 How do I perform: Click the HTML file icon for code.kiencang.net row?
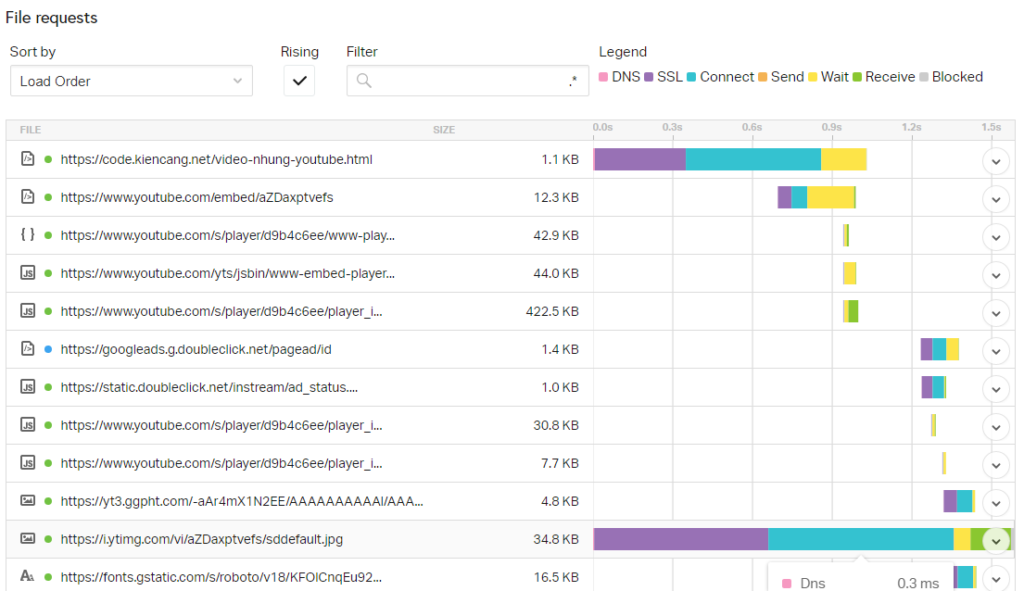[28, 159]
